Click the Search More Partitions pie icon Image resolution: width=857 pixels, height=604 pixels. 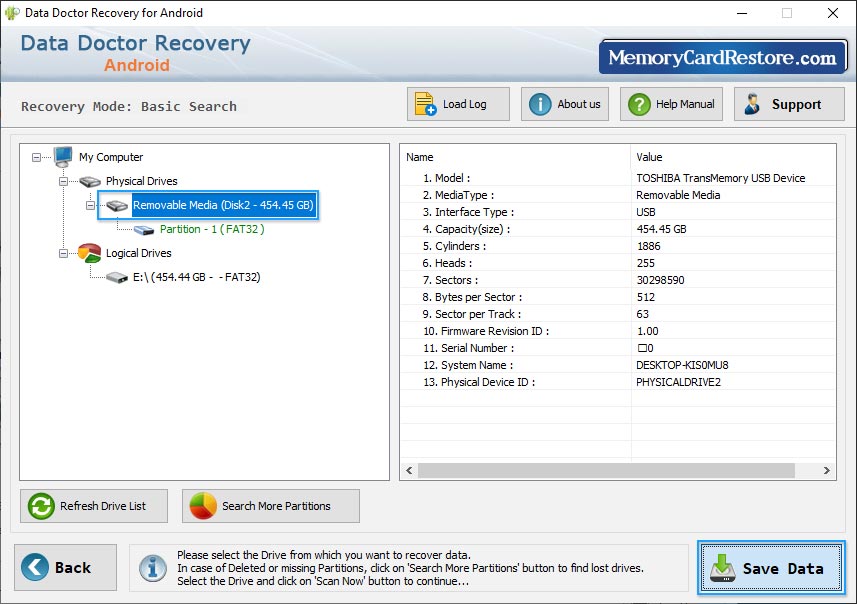(203, 506)
